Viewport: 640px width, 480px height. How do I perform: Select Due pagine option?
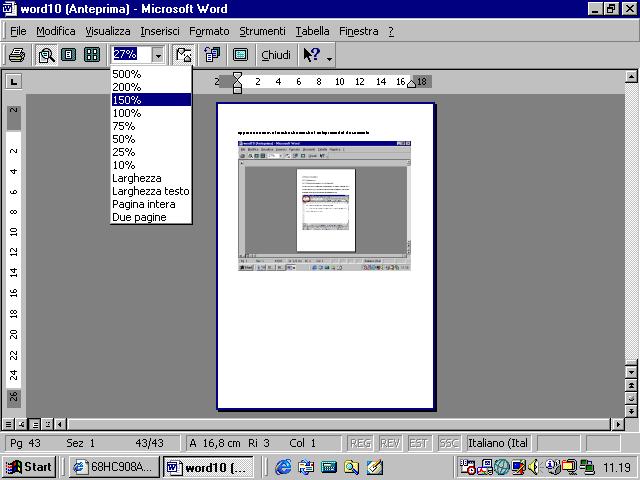point(151,217)
